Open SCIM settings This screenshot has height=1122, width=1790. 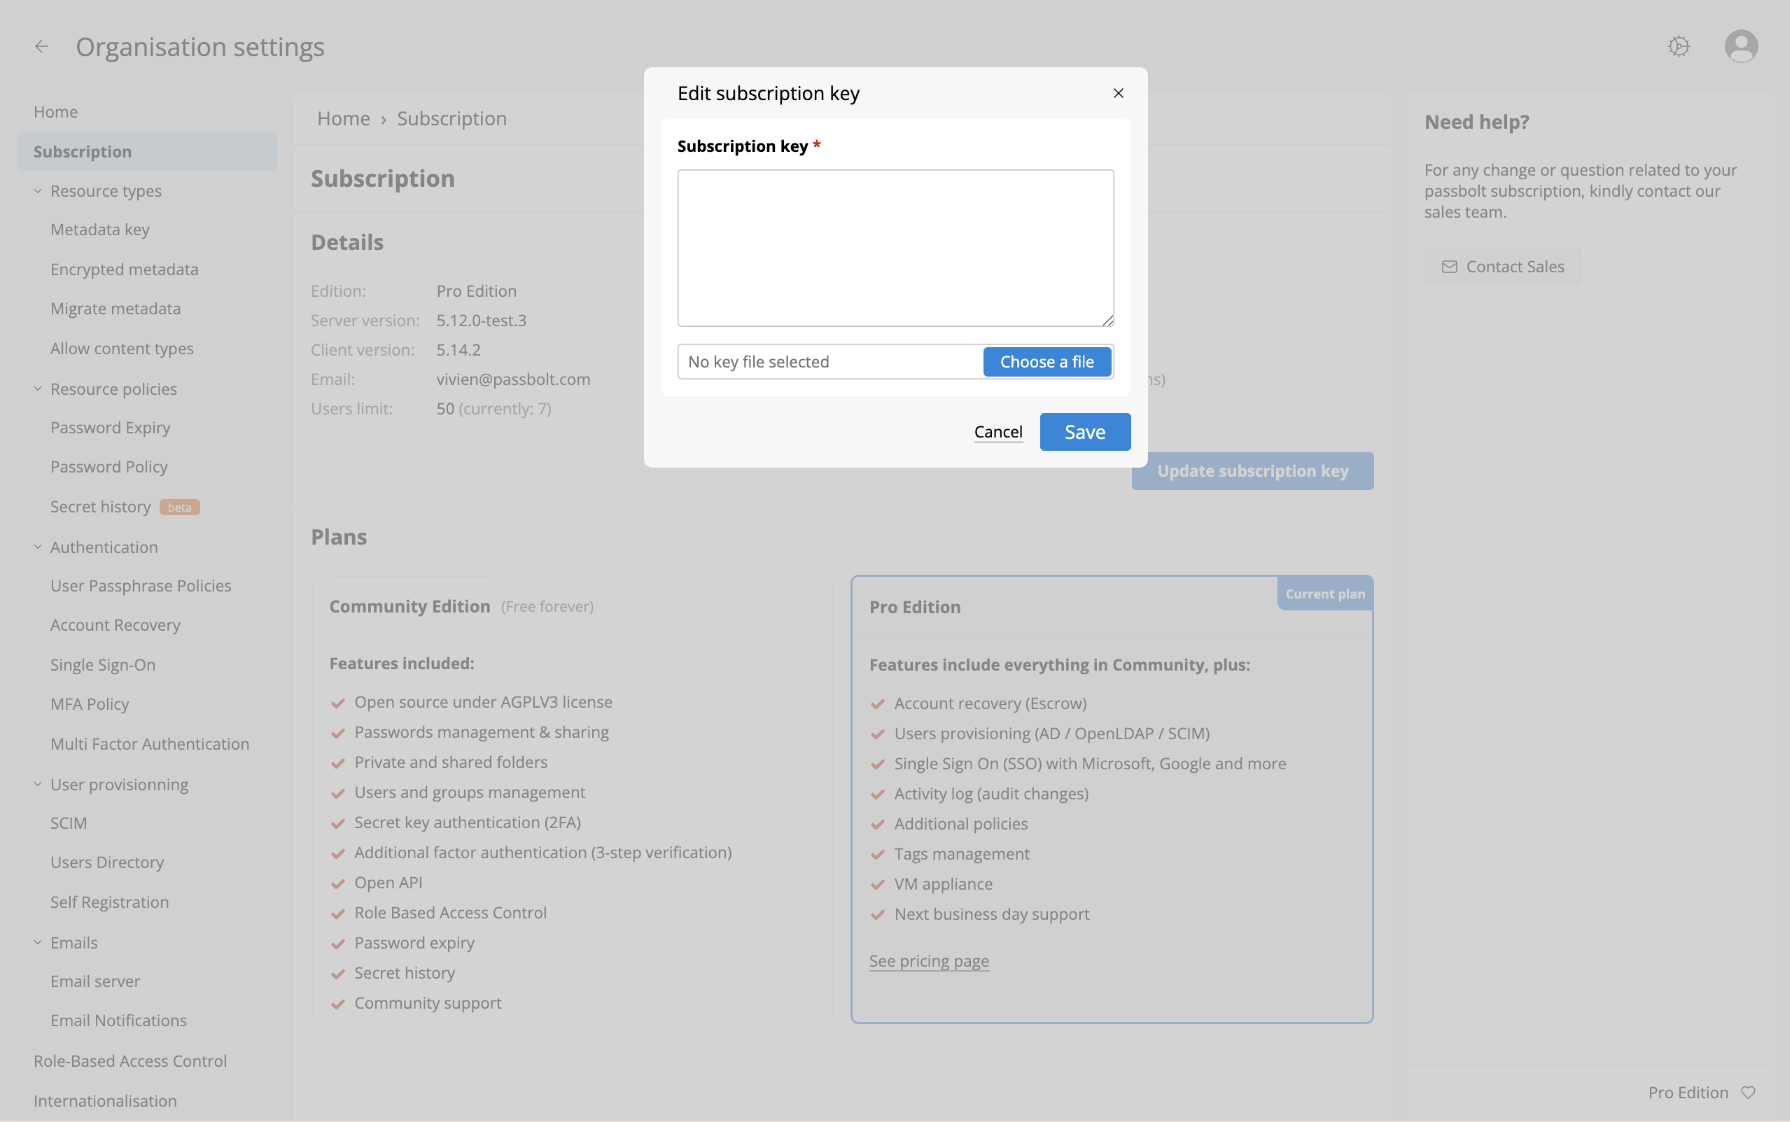click(x=69, y=823)
